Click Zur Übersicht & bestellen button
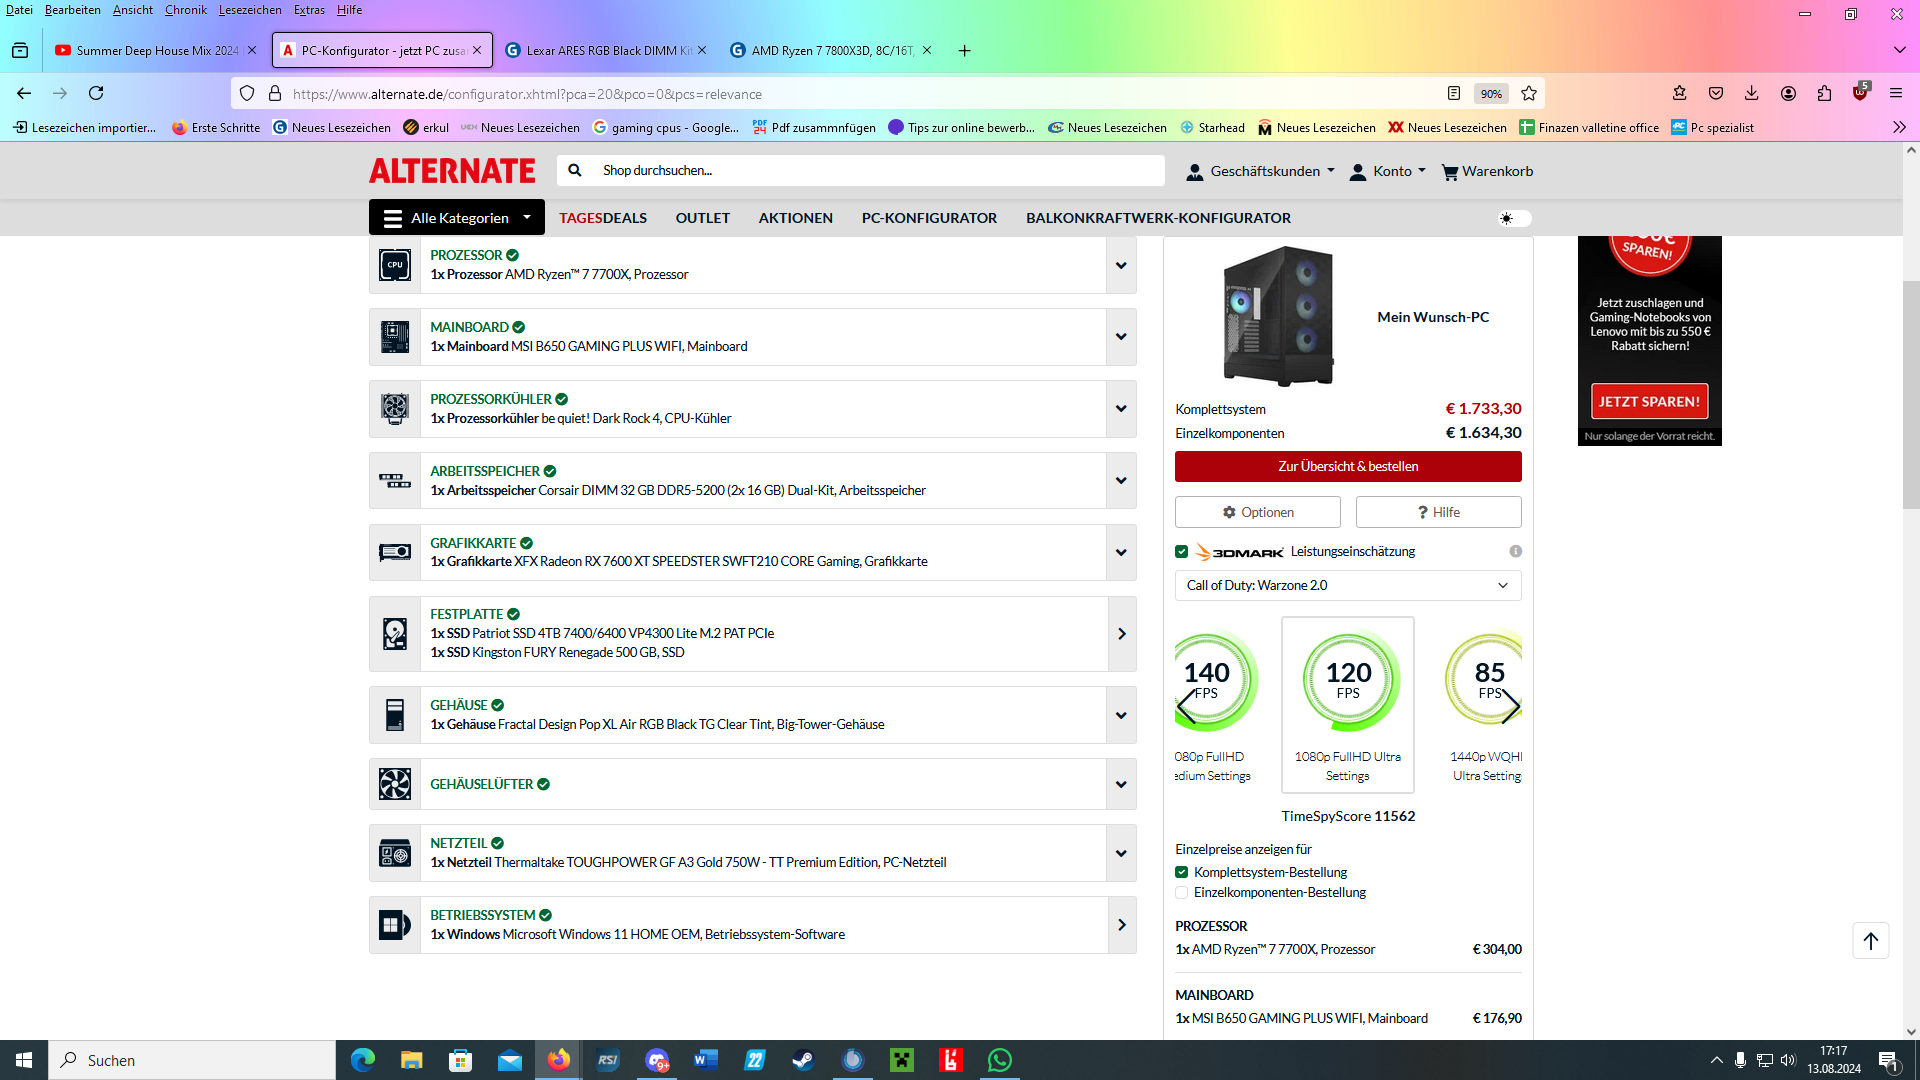This screenshot has width=1920, height=1080. (1348, 467)
